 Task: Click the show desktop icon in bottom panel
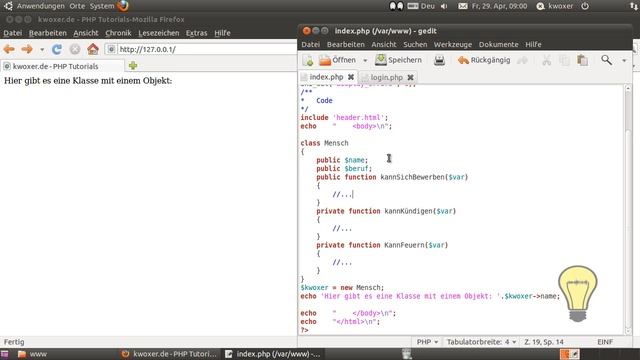[x=4, y=354]
